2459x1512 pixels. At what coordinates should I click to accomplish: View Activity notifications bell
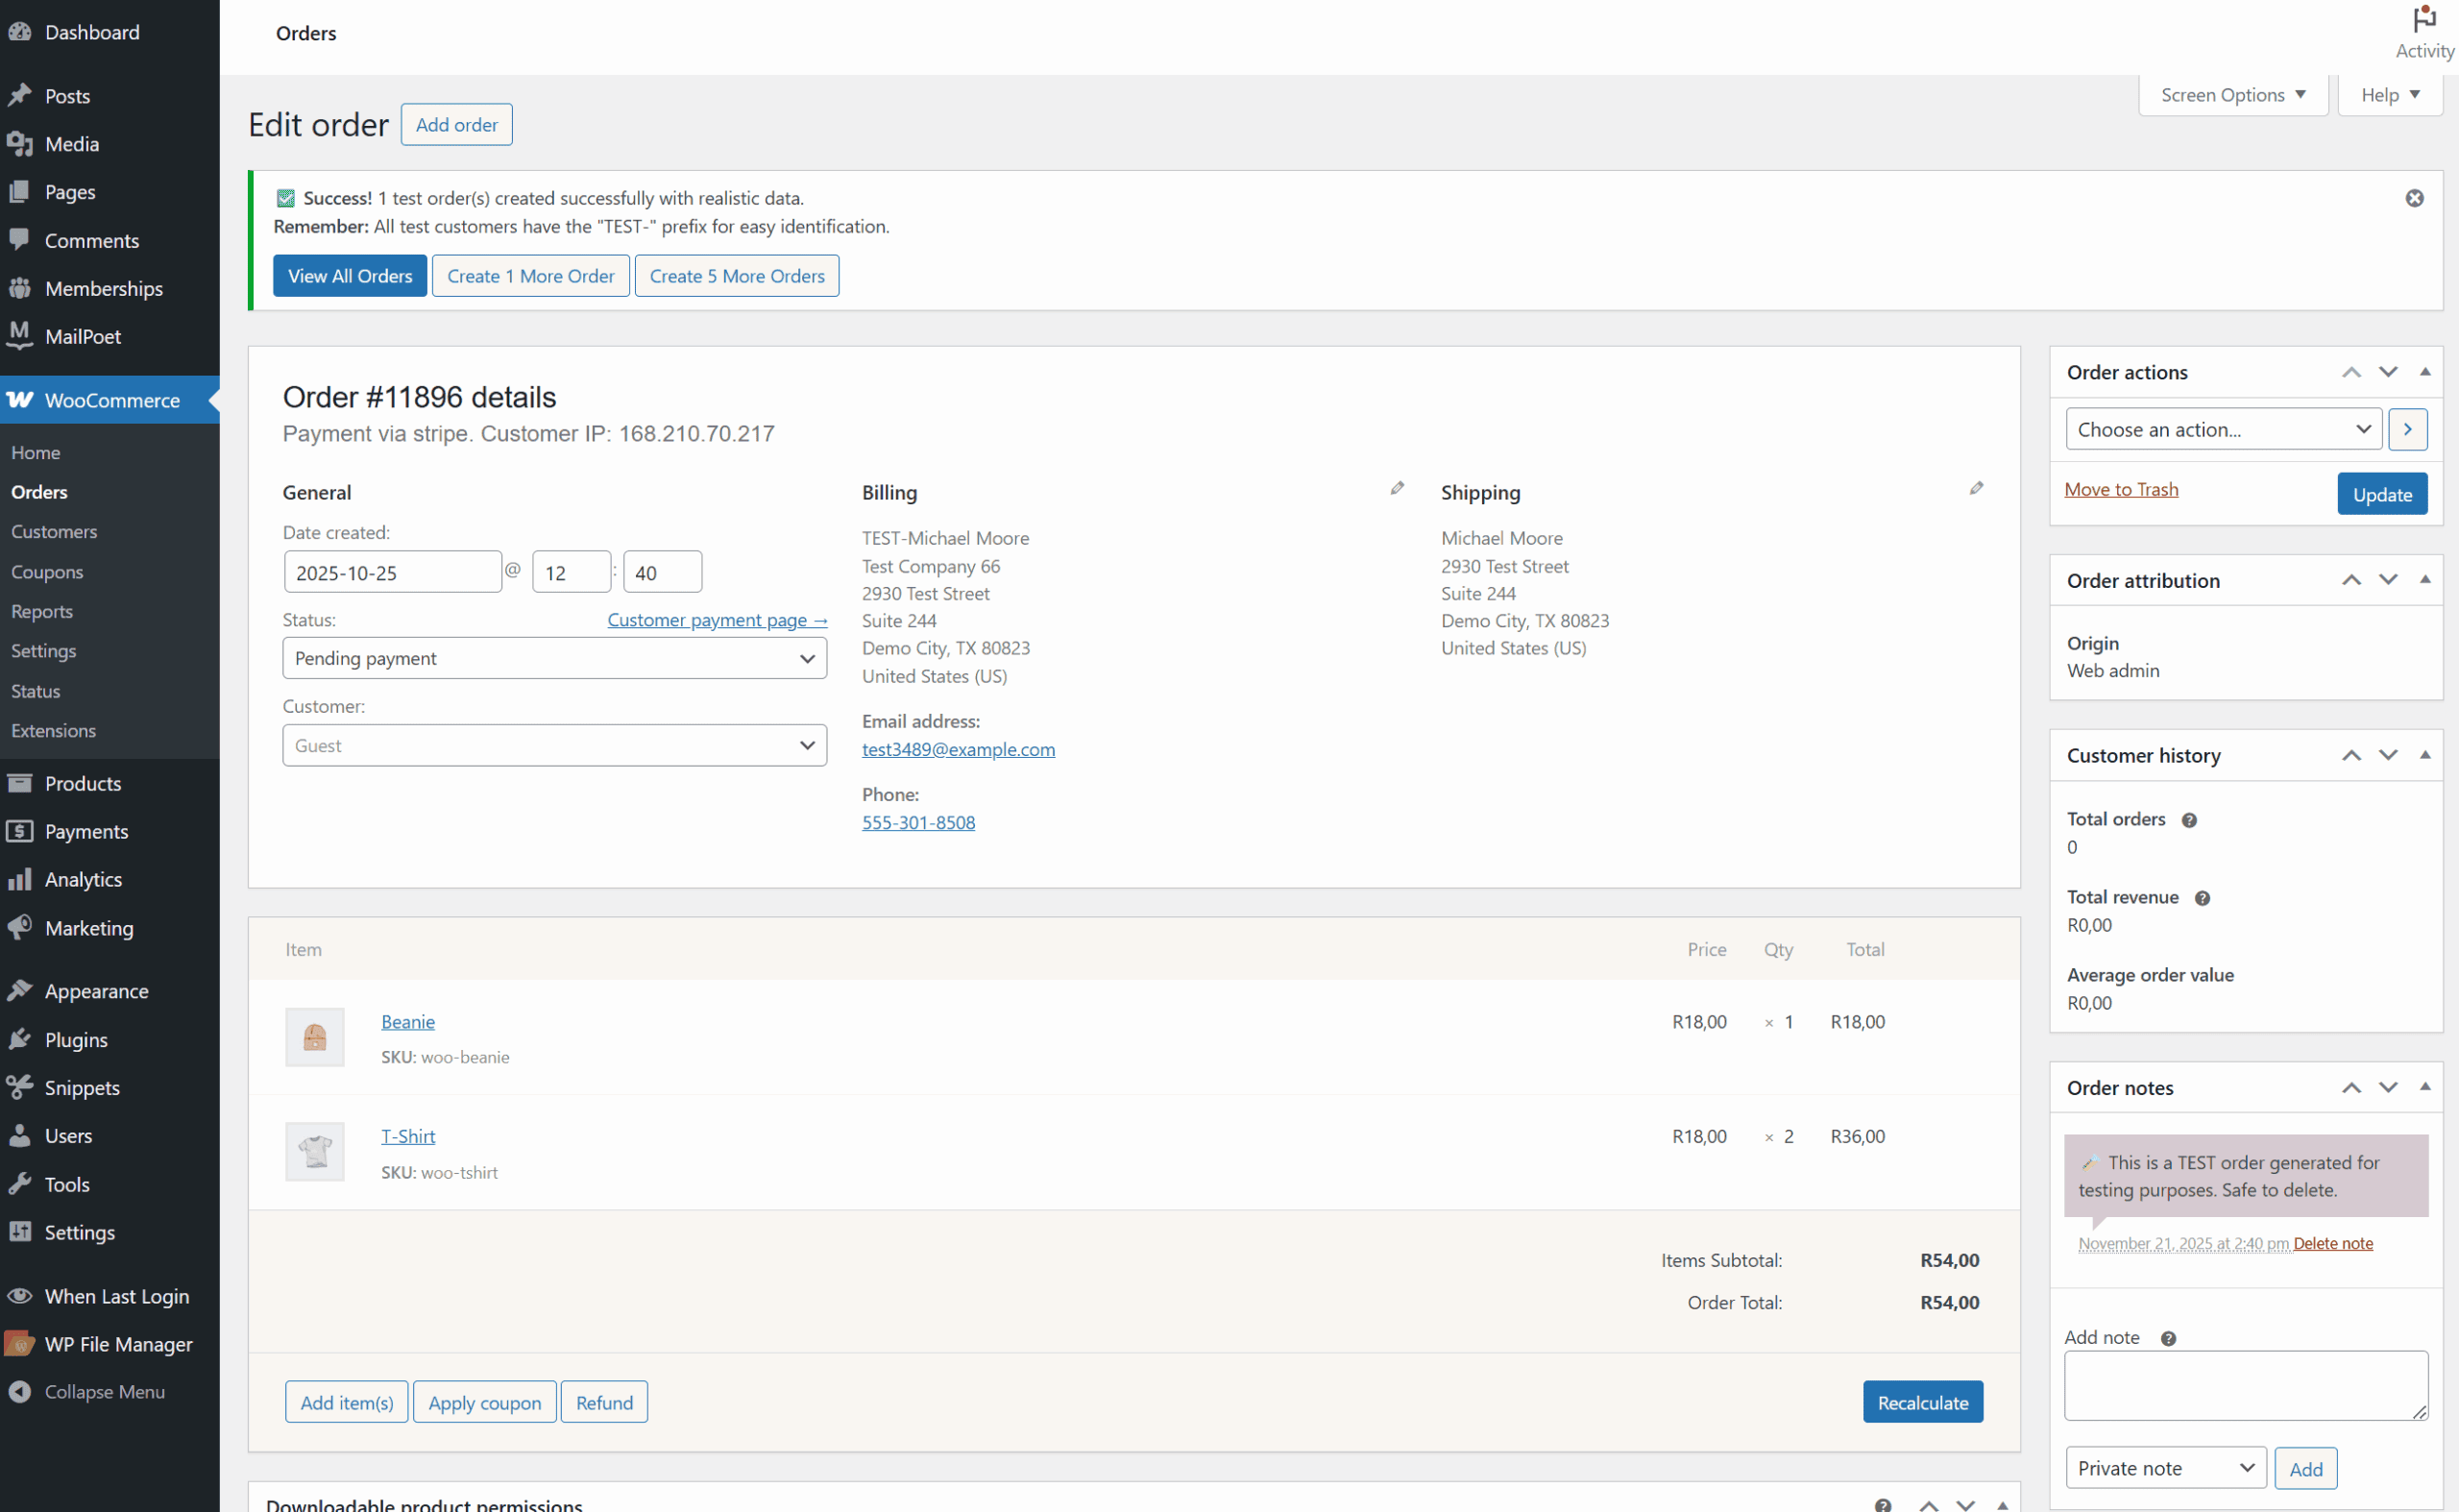point(2423,20)
